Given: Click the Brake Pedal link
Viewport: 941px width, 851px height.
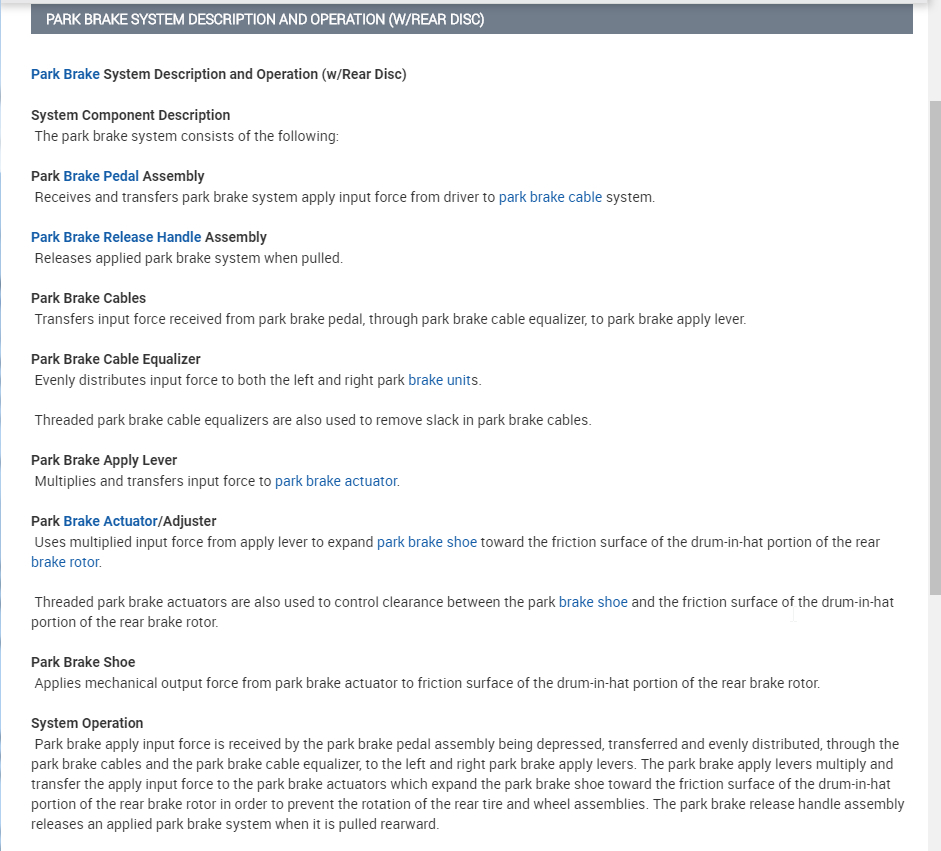Looking at the screenshot, I should point(101,176).
